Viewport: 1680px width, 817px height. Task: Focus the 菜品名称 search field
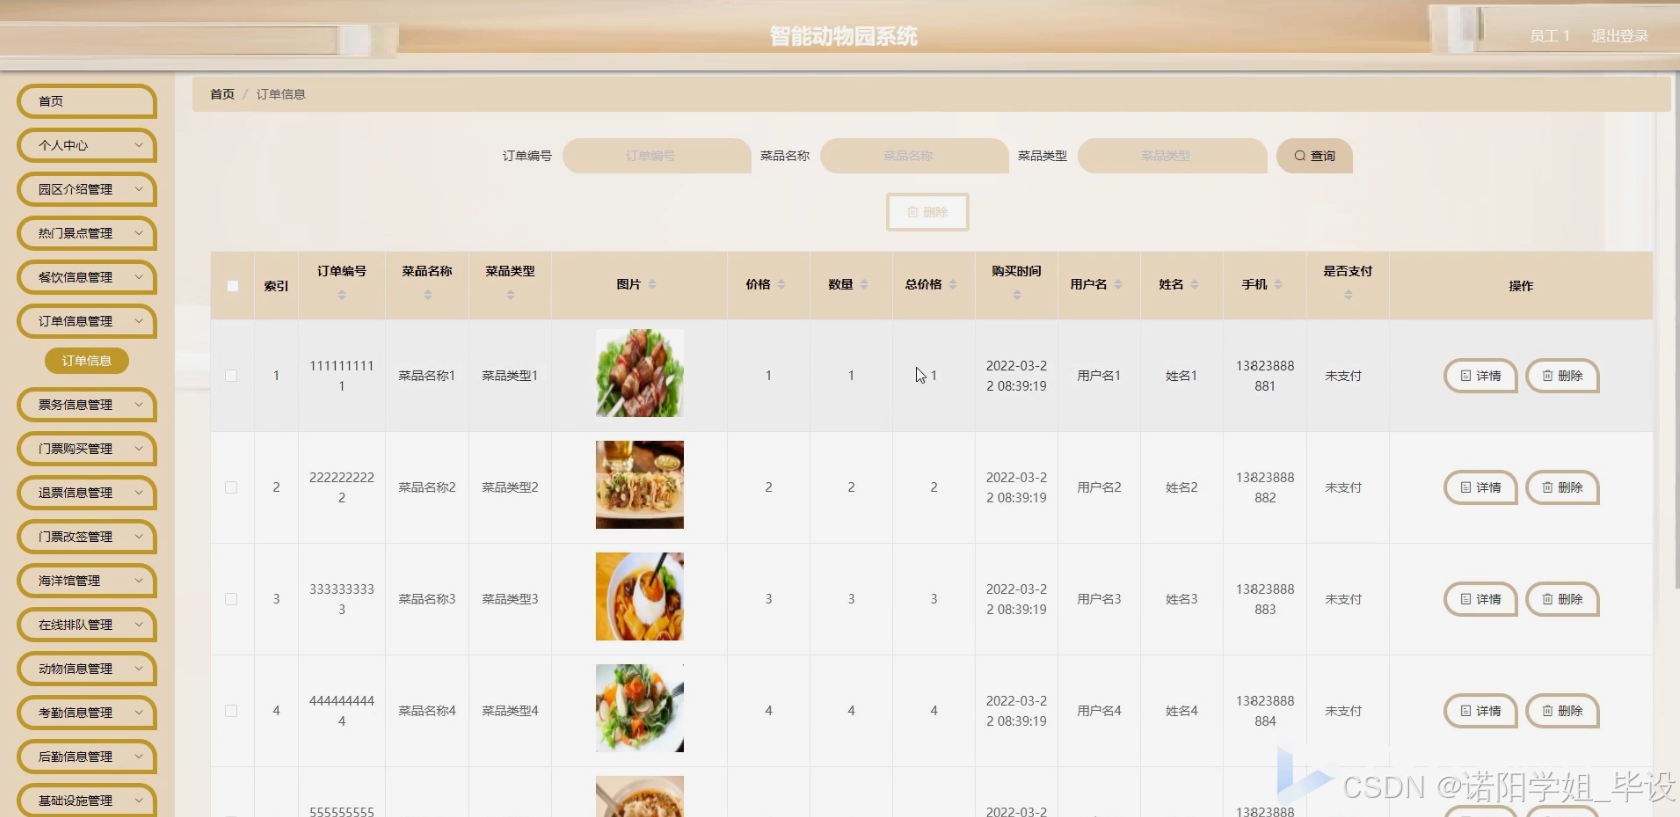tap(914, 156)
